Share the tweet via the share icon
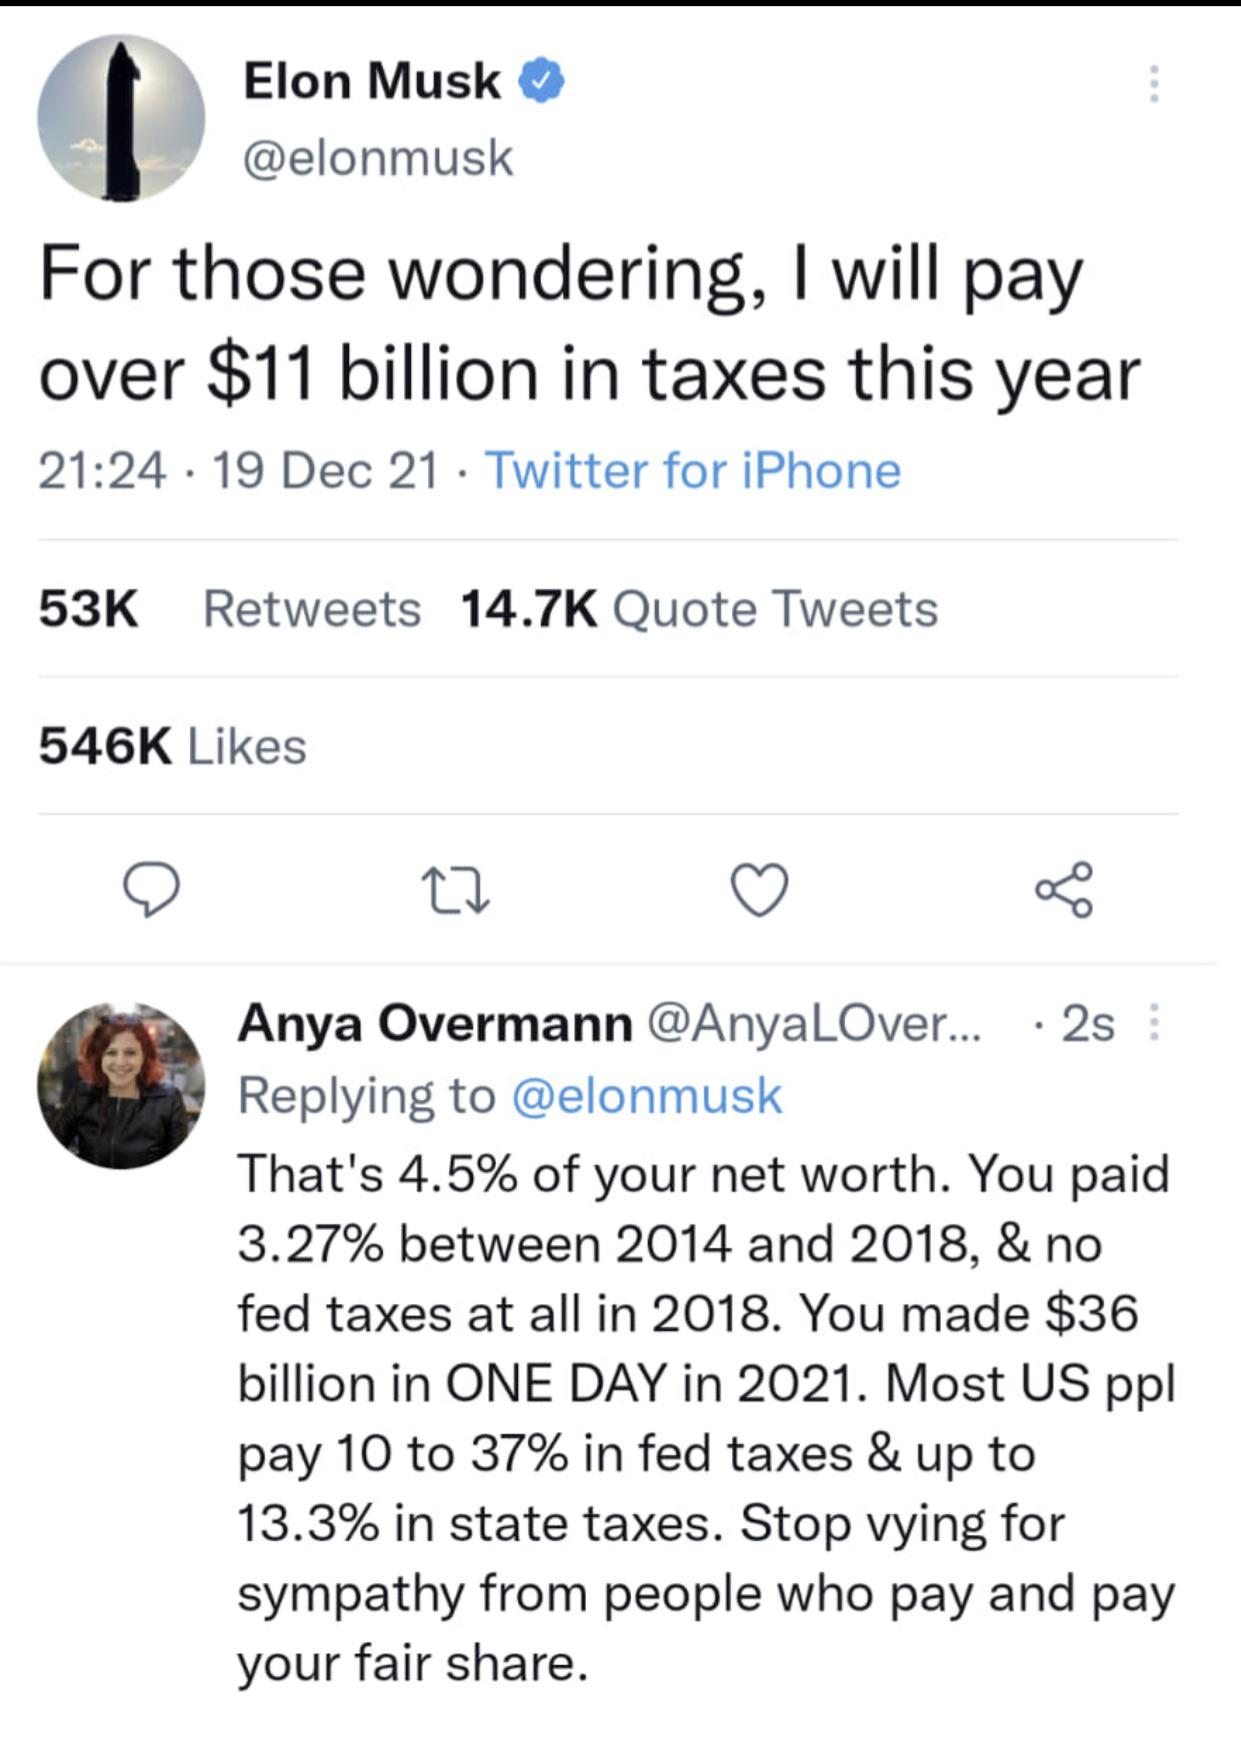The width and height of the screenshot is (1241, 1747). point(1065,889)
